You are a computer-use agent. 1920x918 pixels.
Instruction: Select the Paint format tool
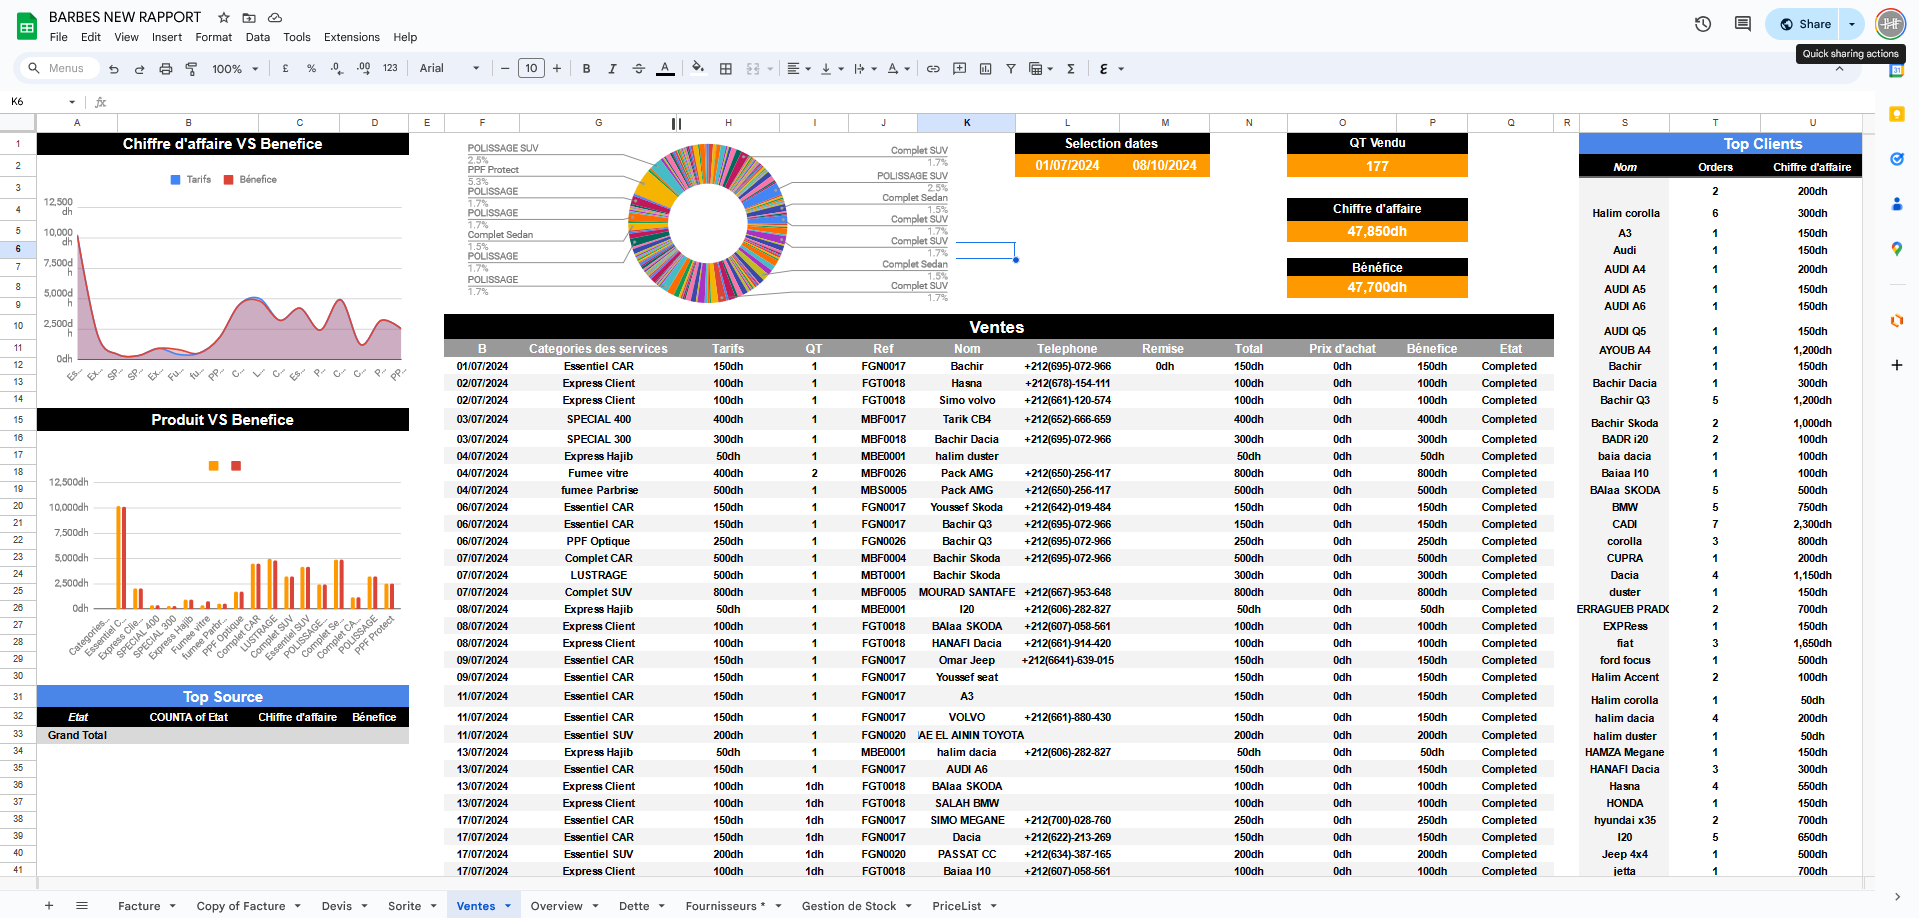coord(191,69)
